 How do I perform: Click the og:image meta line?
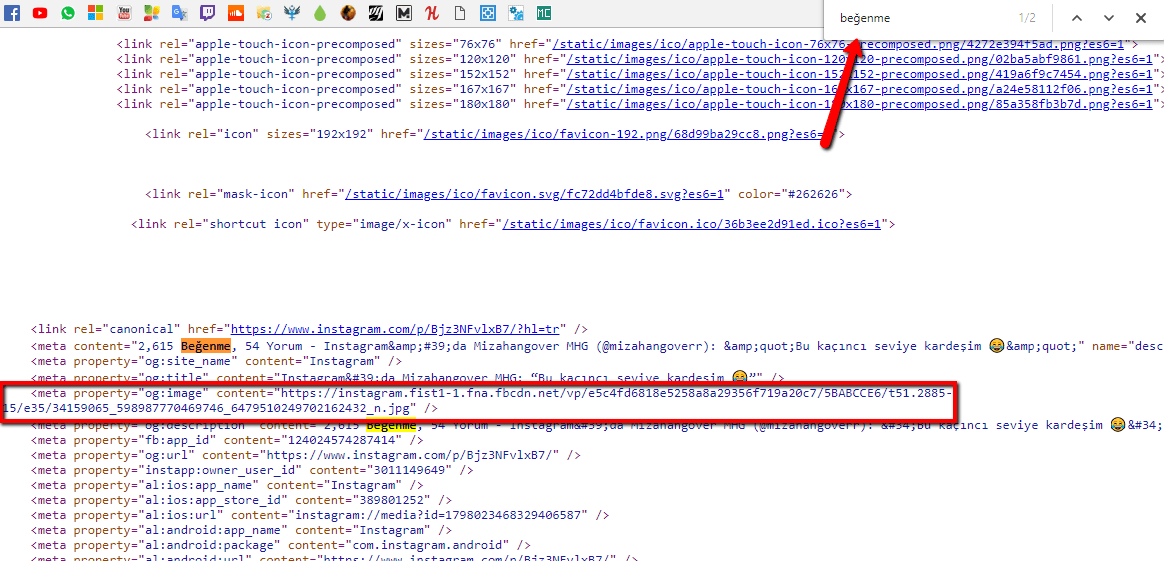(x=481, y=399)
